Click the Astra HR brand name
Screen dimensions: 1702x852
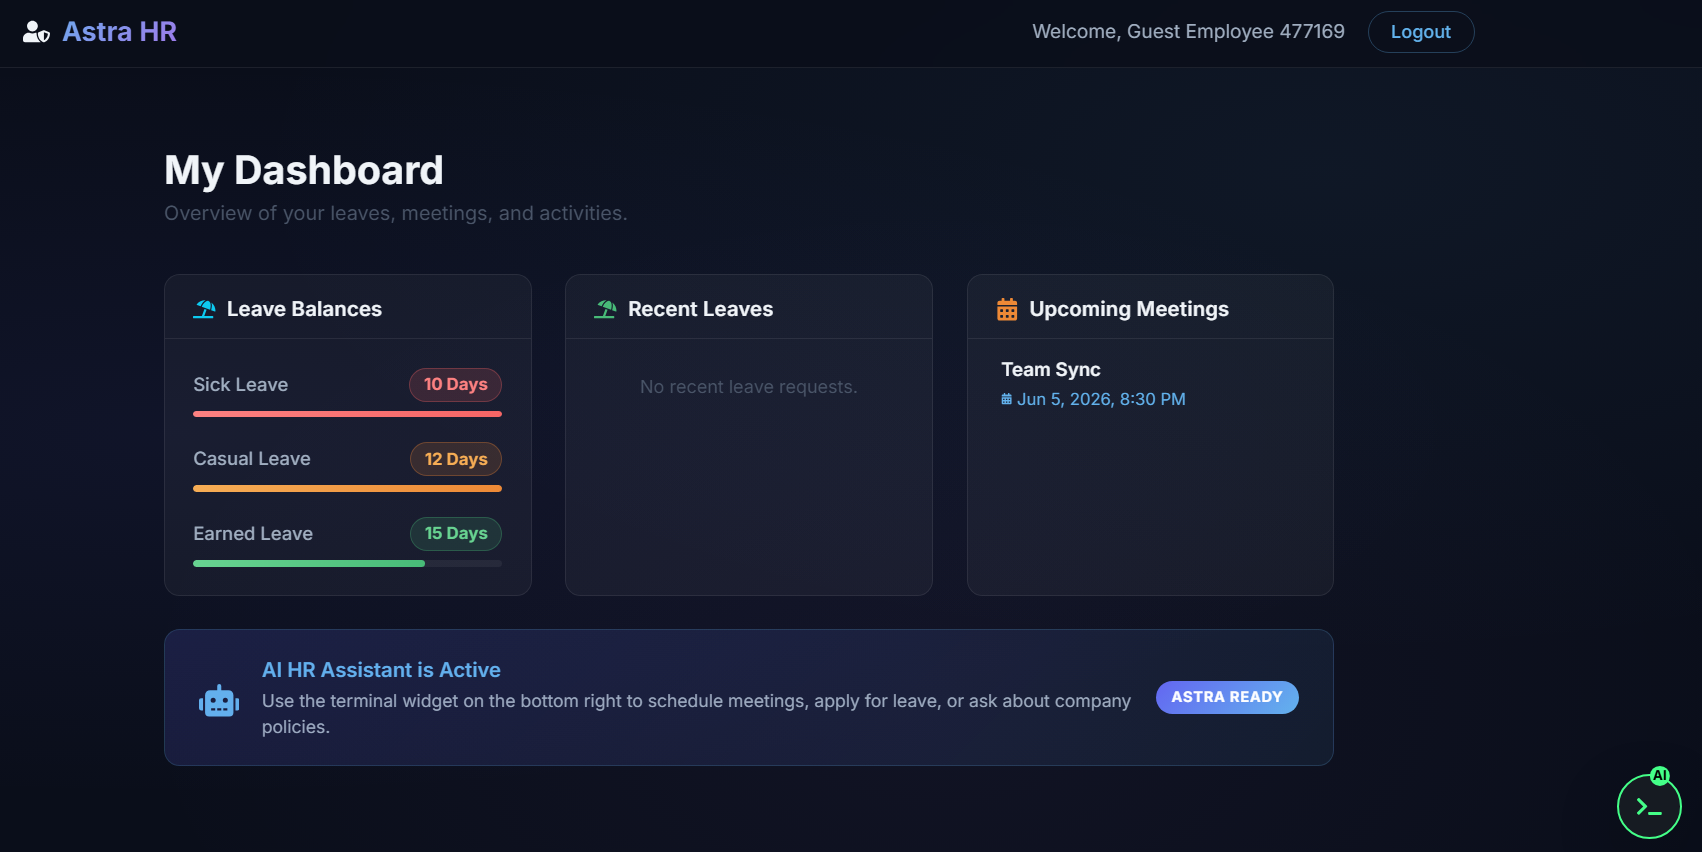point(120,32)
